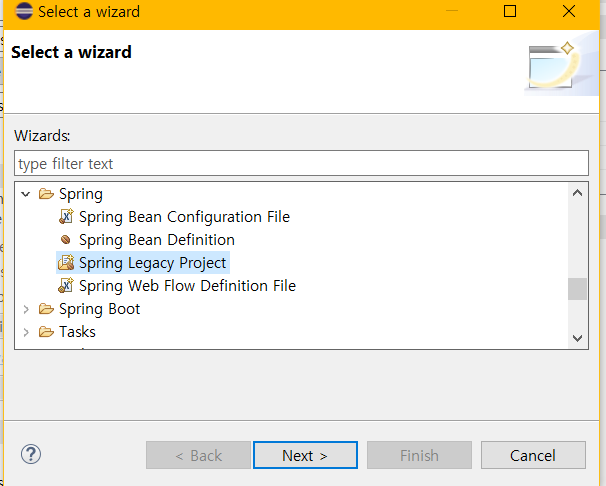This screenshot has width=606, height=486.
Task: Click the Spring Bean Definition bean icon
Action: pos(66,240)
